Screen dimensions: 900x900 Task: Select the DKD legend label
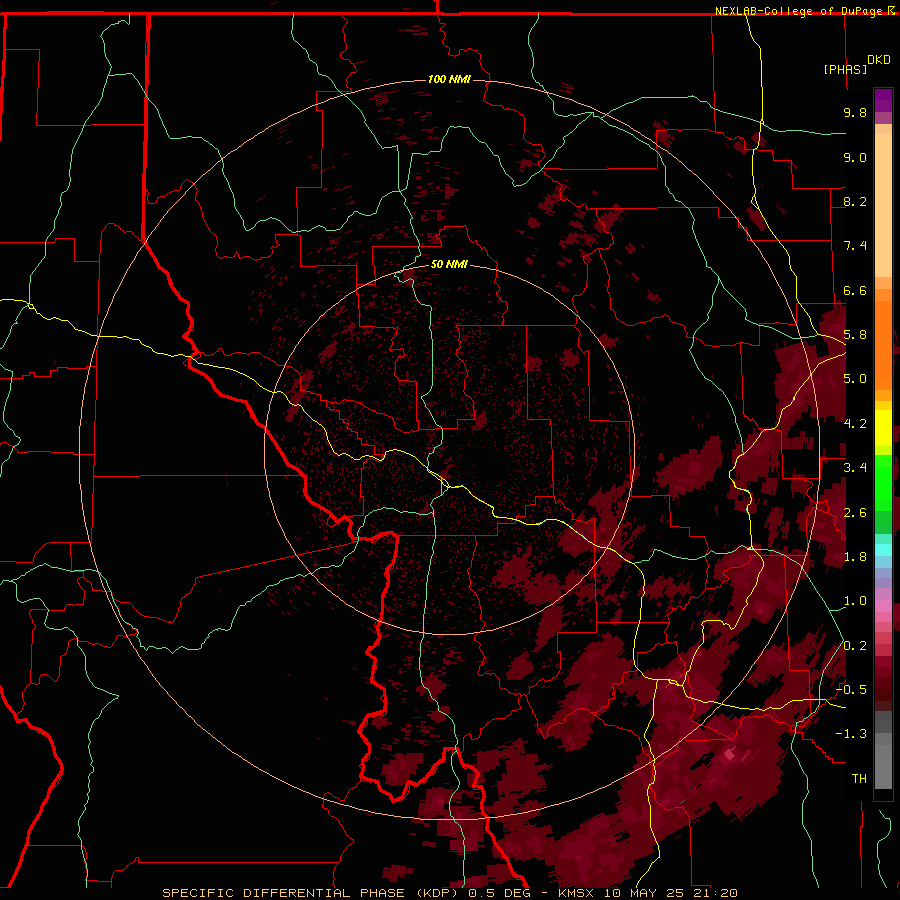879,60
